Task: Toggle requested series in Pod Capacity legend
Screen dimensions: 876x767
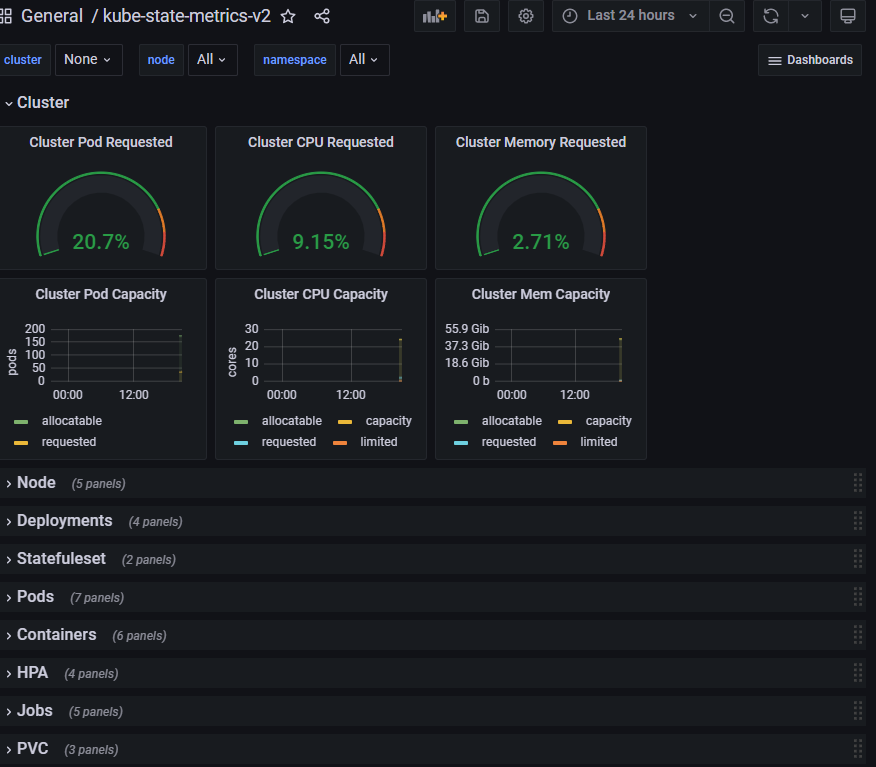Action: tap(69, 442)
